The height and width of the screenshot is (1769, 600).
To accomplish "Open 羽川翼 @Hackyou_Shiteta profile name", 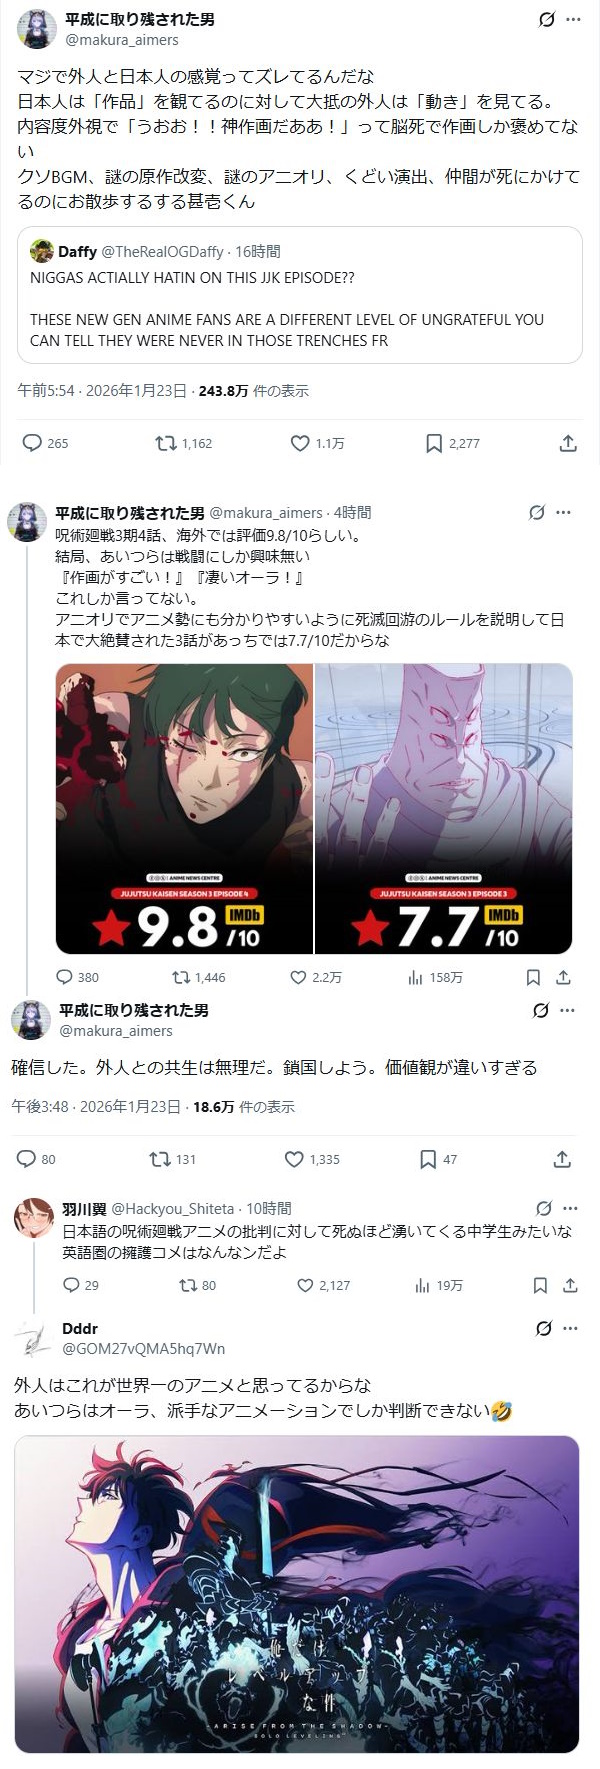I will point(83,1208).
